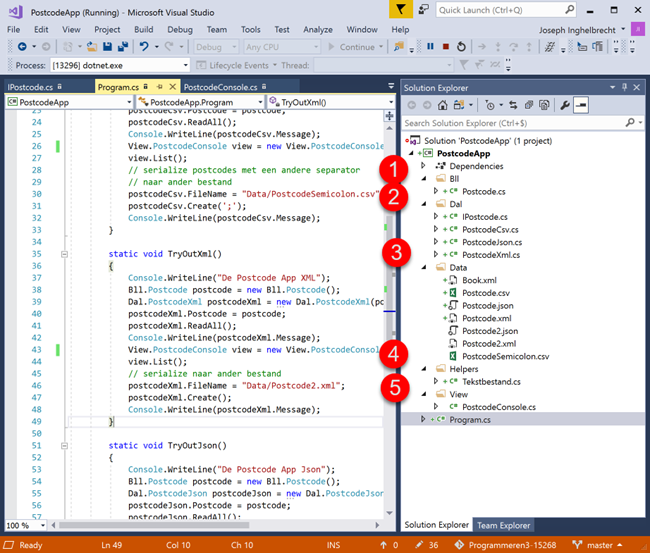Screen dimensions: 650x553
Task: Click the vertical scrollbar down arrow in editor
Action: click(389, 513)
